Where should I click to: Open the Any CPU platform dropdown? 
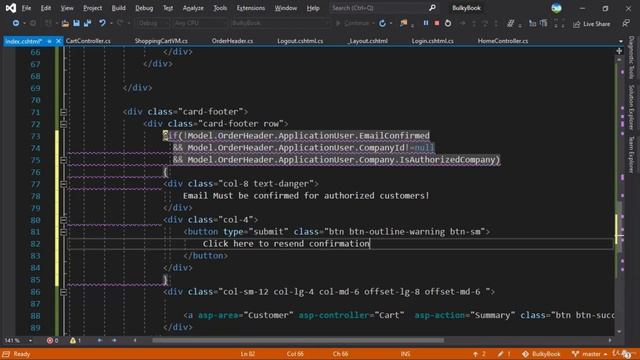(x=199, y=23)
